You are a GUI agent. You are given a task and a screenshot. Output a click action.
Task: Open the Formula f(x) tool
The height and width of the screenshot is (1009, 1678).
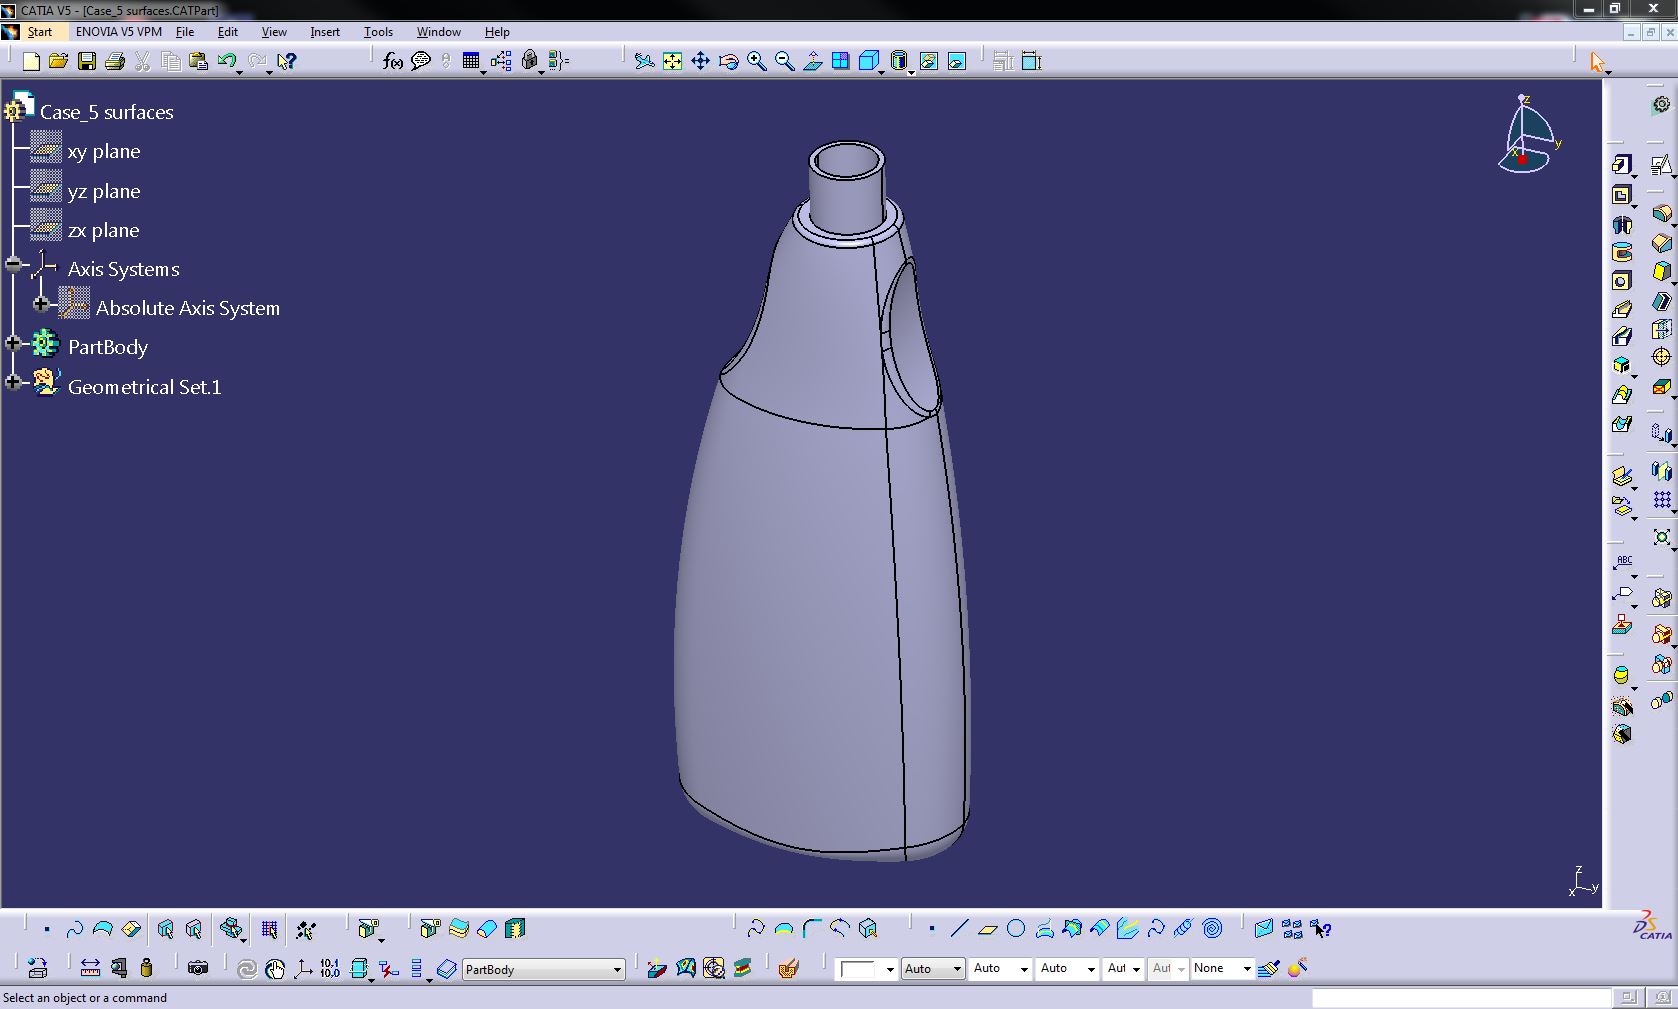pyautogui.click(x=393, y=62)
